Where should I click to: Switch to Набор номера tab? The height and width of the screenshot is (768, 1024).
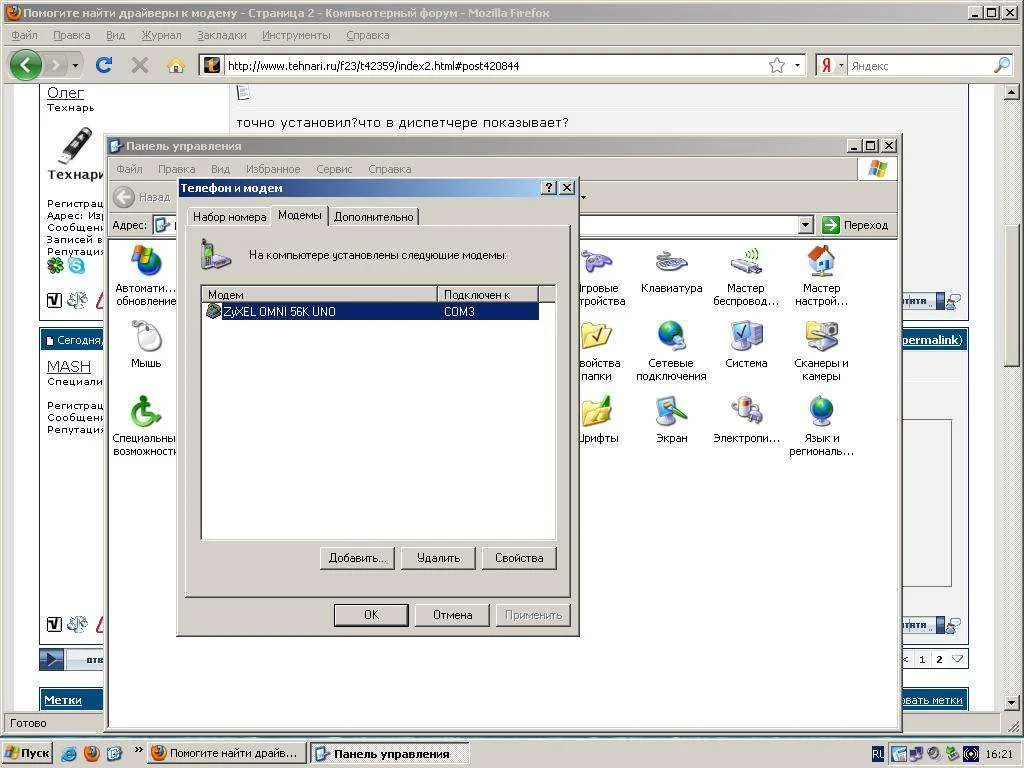pos(229,217)
